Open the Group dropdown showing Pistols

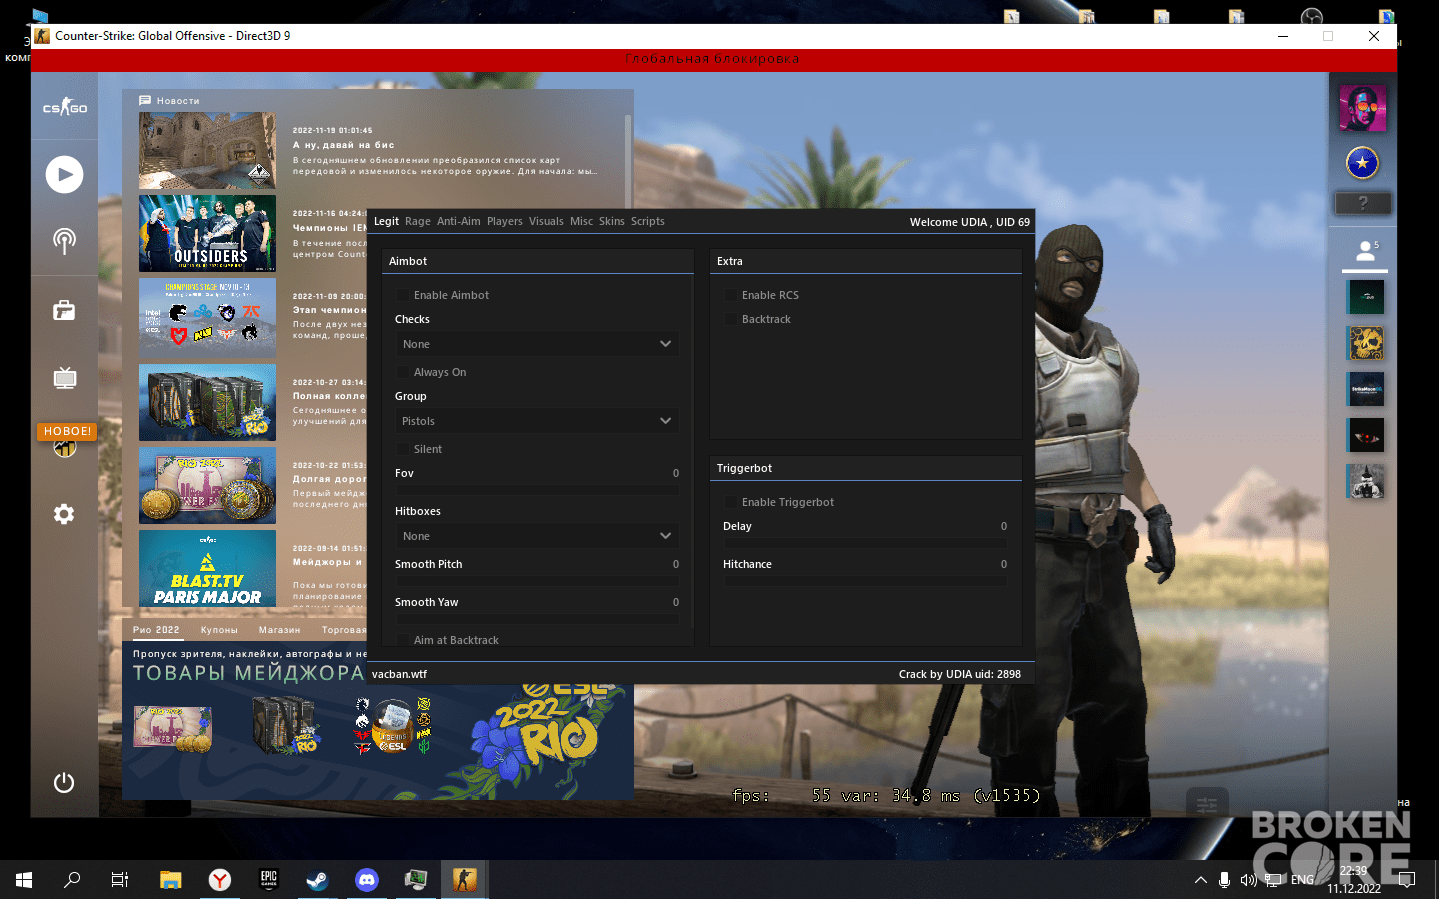(x=537, y=421)
